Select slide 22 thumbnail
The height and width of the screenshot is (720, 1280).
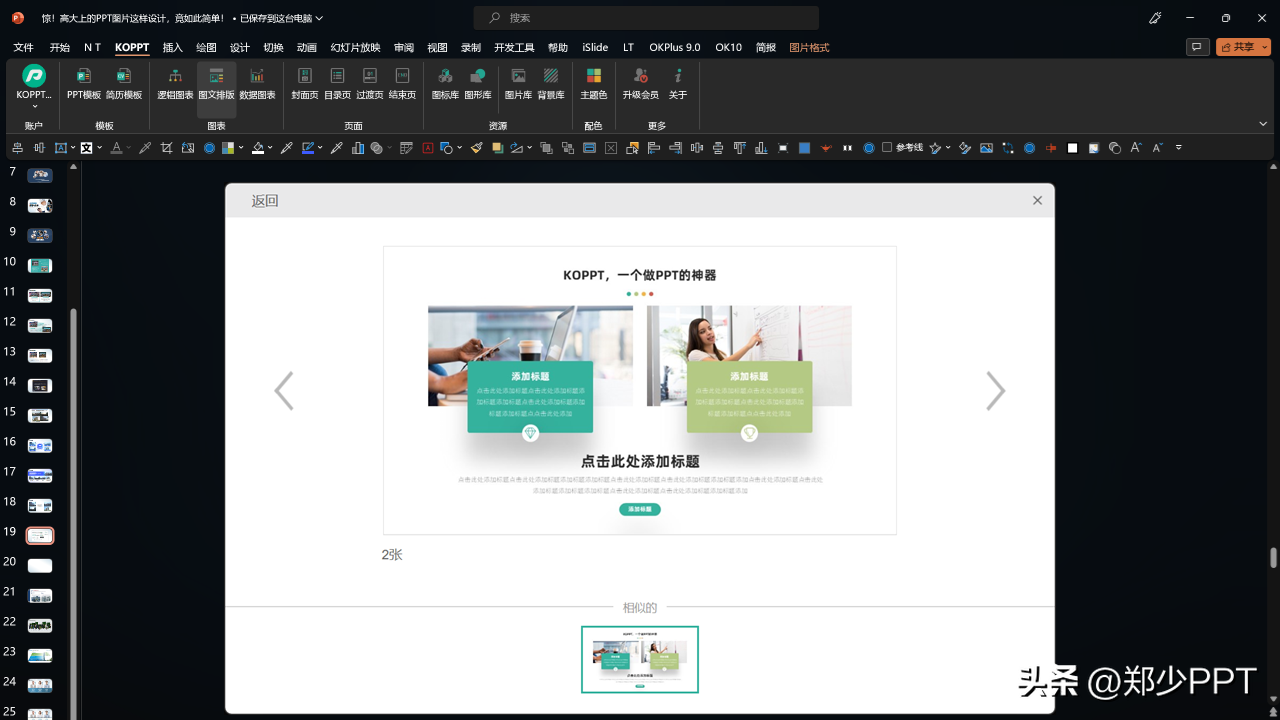pyautogui.click(x=40, y=625)
